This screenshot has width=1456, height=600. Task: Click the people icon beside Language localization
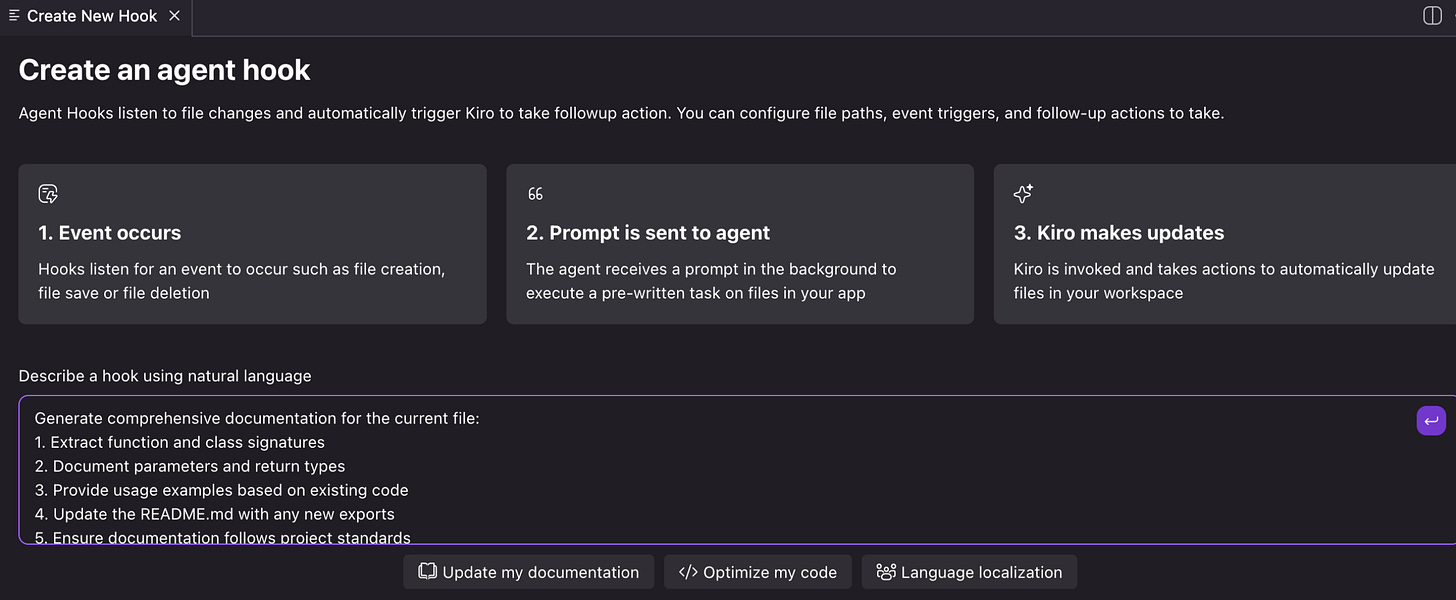[x=885, y=572]
